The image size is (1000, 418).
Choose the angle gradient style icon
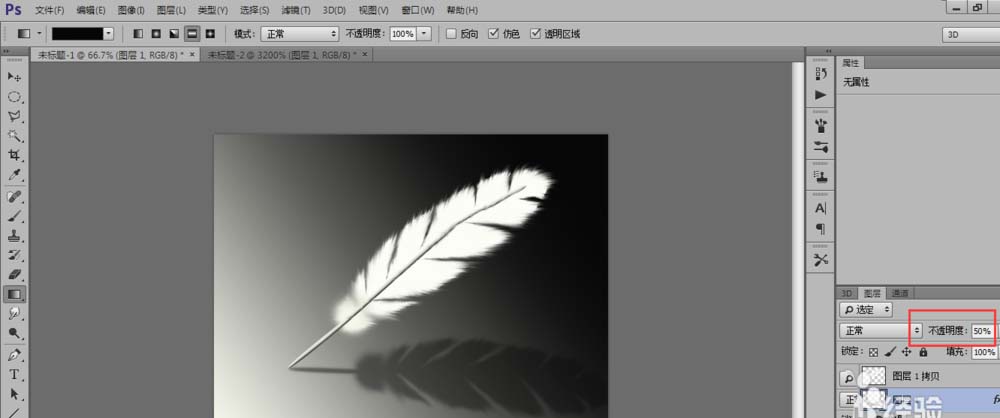click(173, 34)
